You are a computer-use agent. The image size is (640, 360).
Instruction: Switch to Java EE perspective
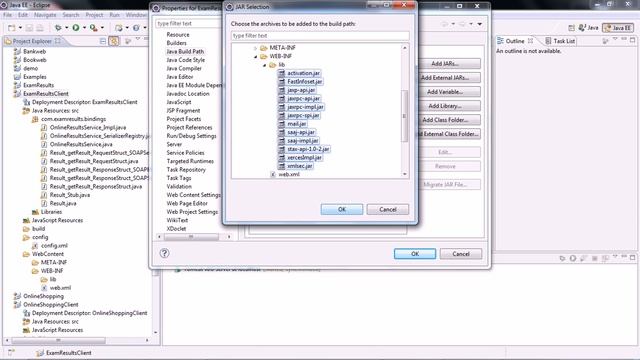tap(618, 28)
